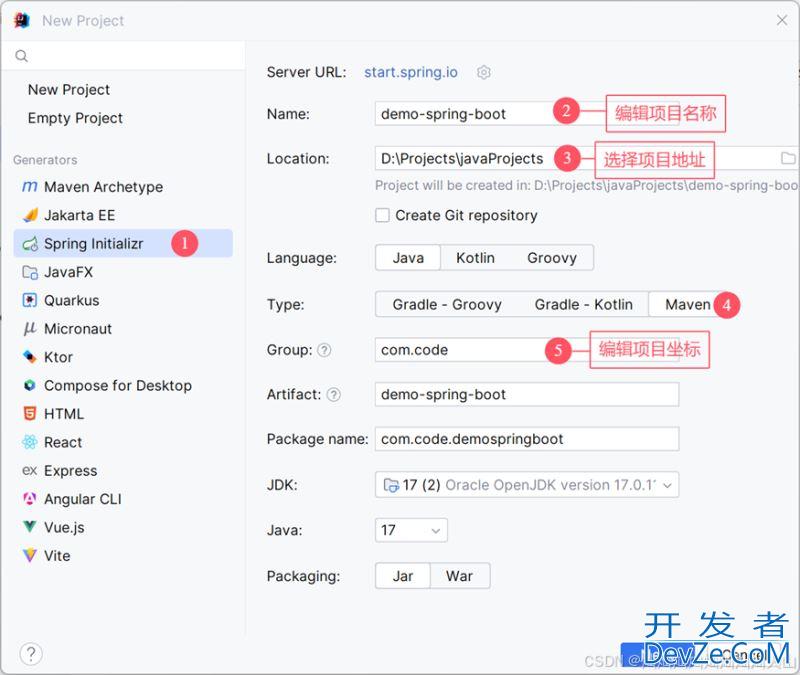Click the Spring Initializr leaf icon
The image size is (800, 675).
coord(30,244)
